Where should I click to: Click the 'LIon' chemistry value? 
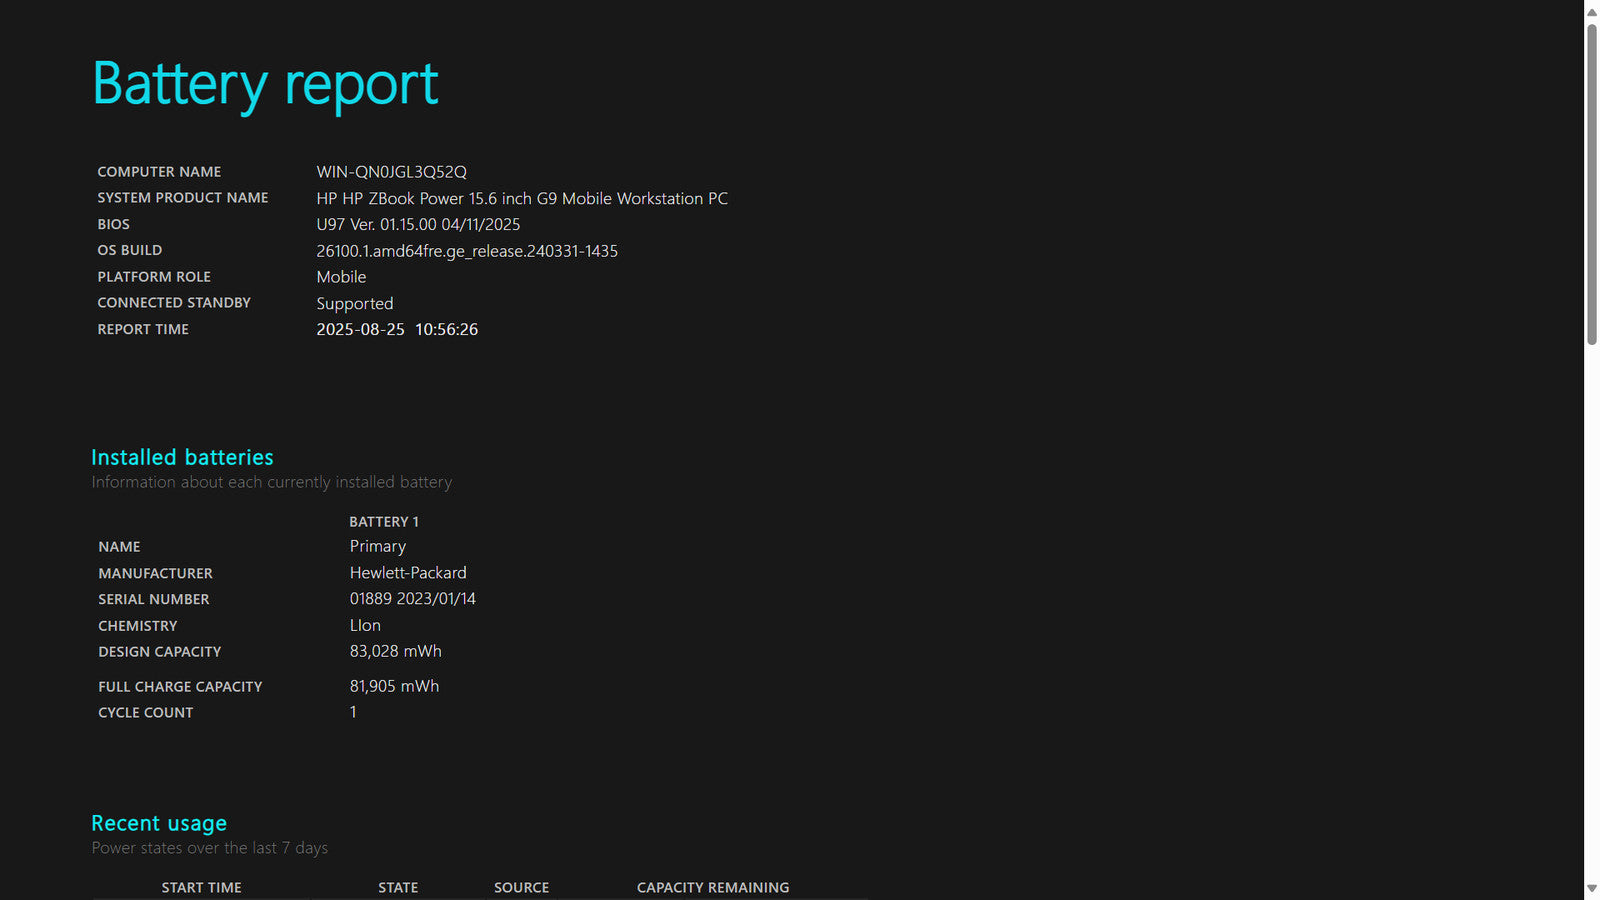pos(365,625)
